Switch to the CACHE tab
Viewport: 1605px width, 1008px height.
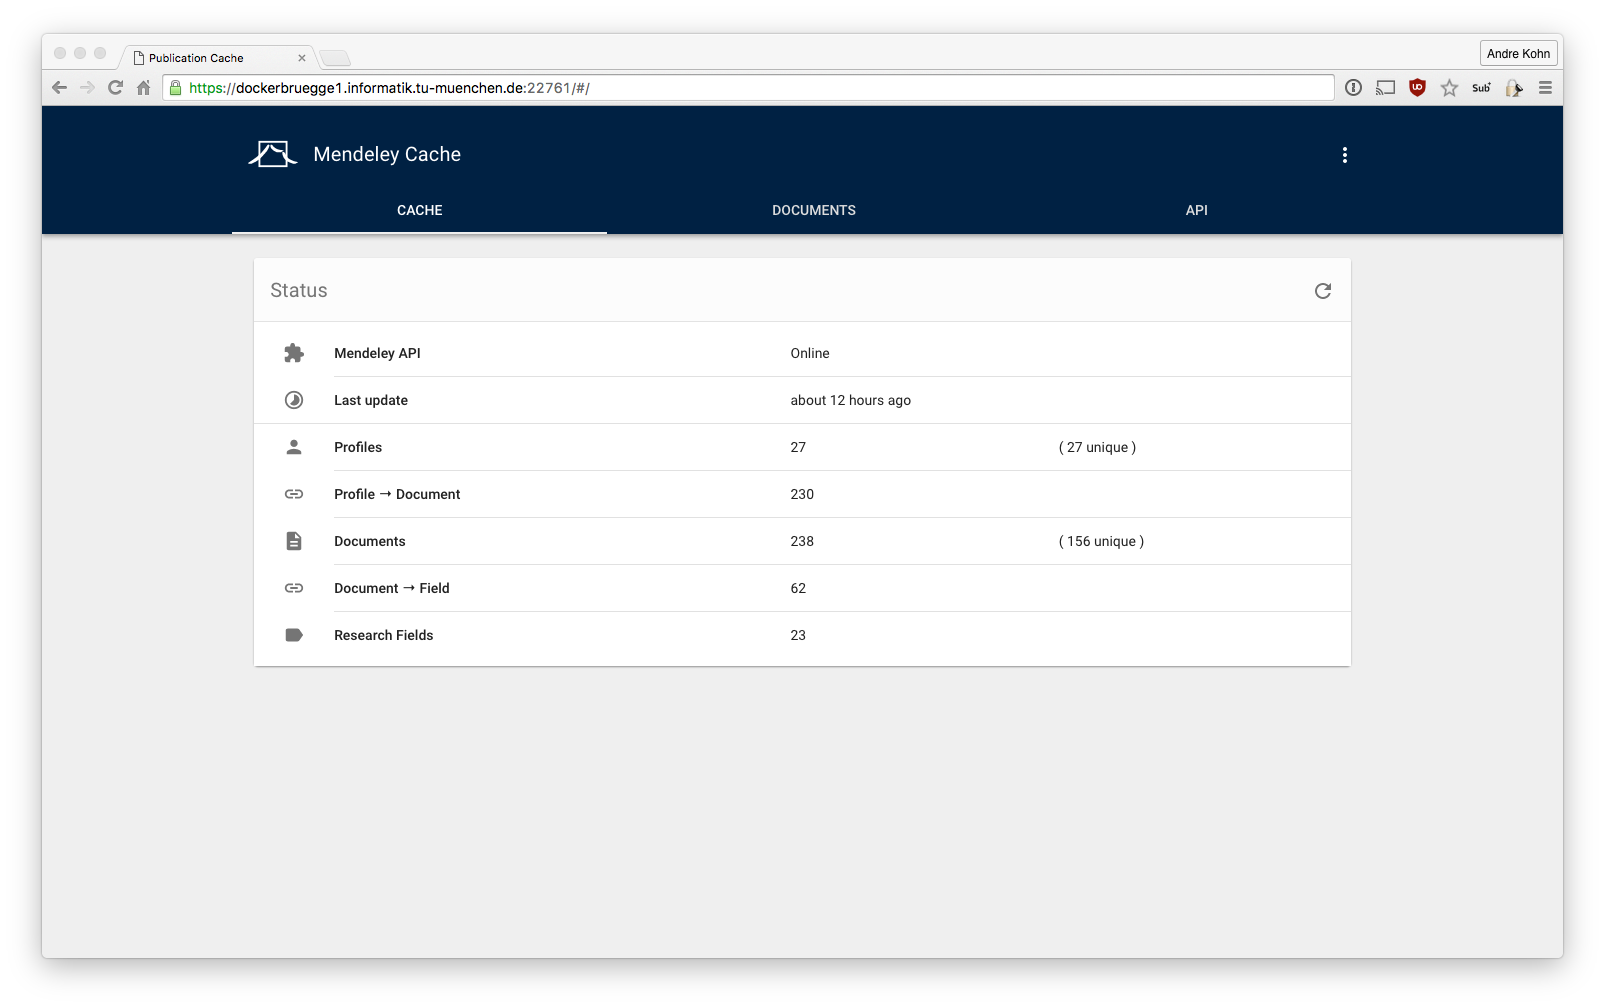point(419,210)
